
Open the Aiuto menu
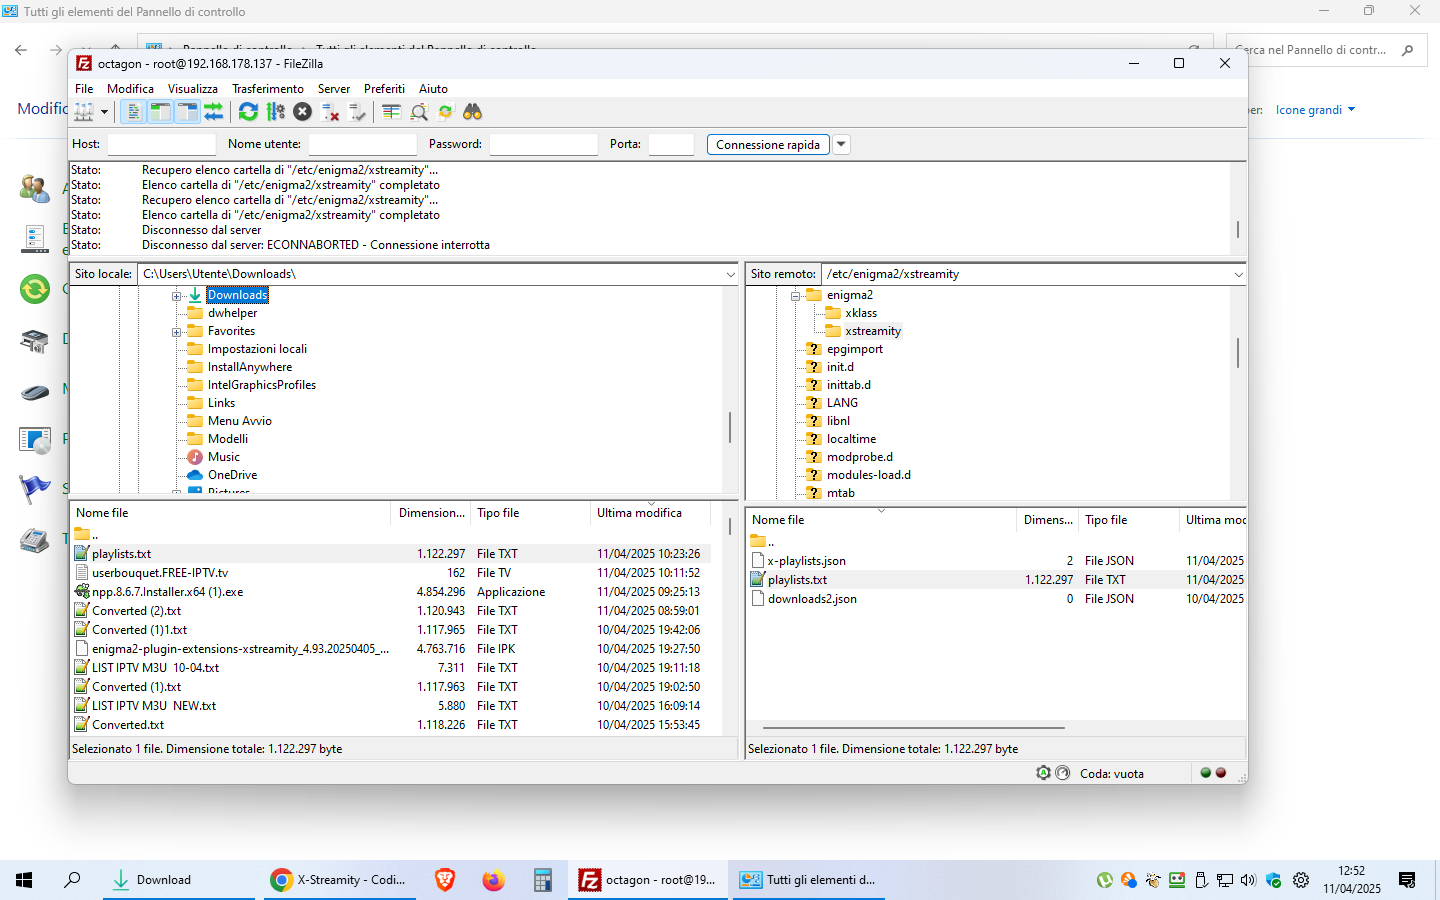[433, 89]
